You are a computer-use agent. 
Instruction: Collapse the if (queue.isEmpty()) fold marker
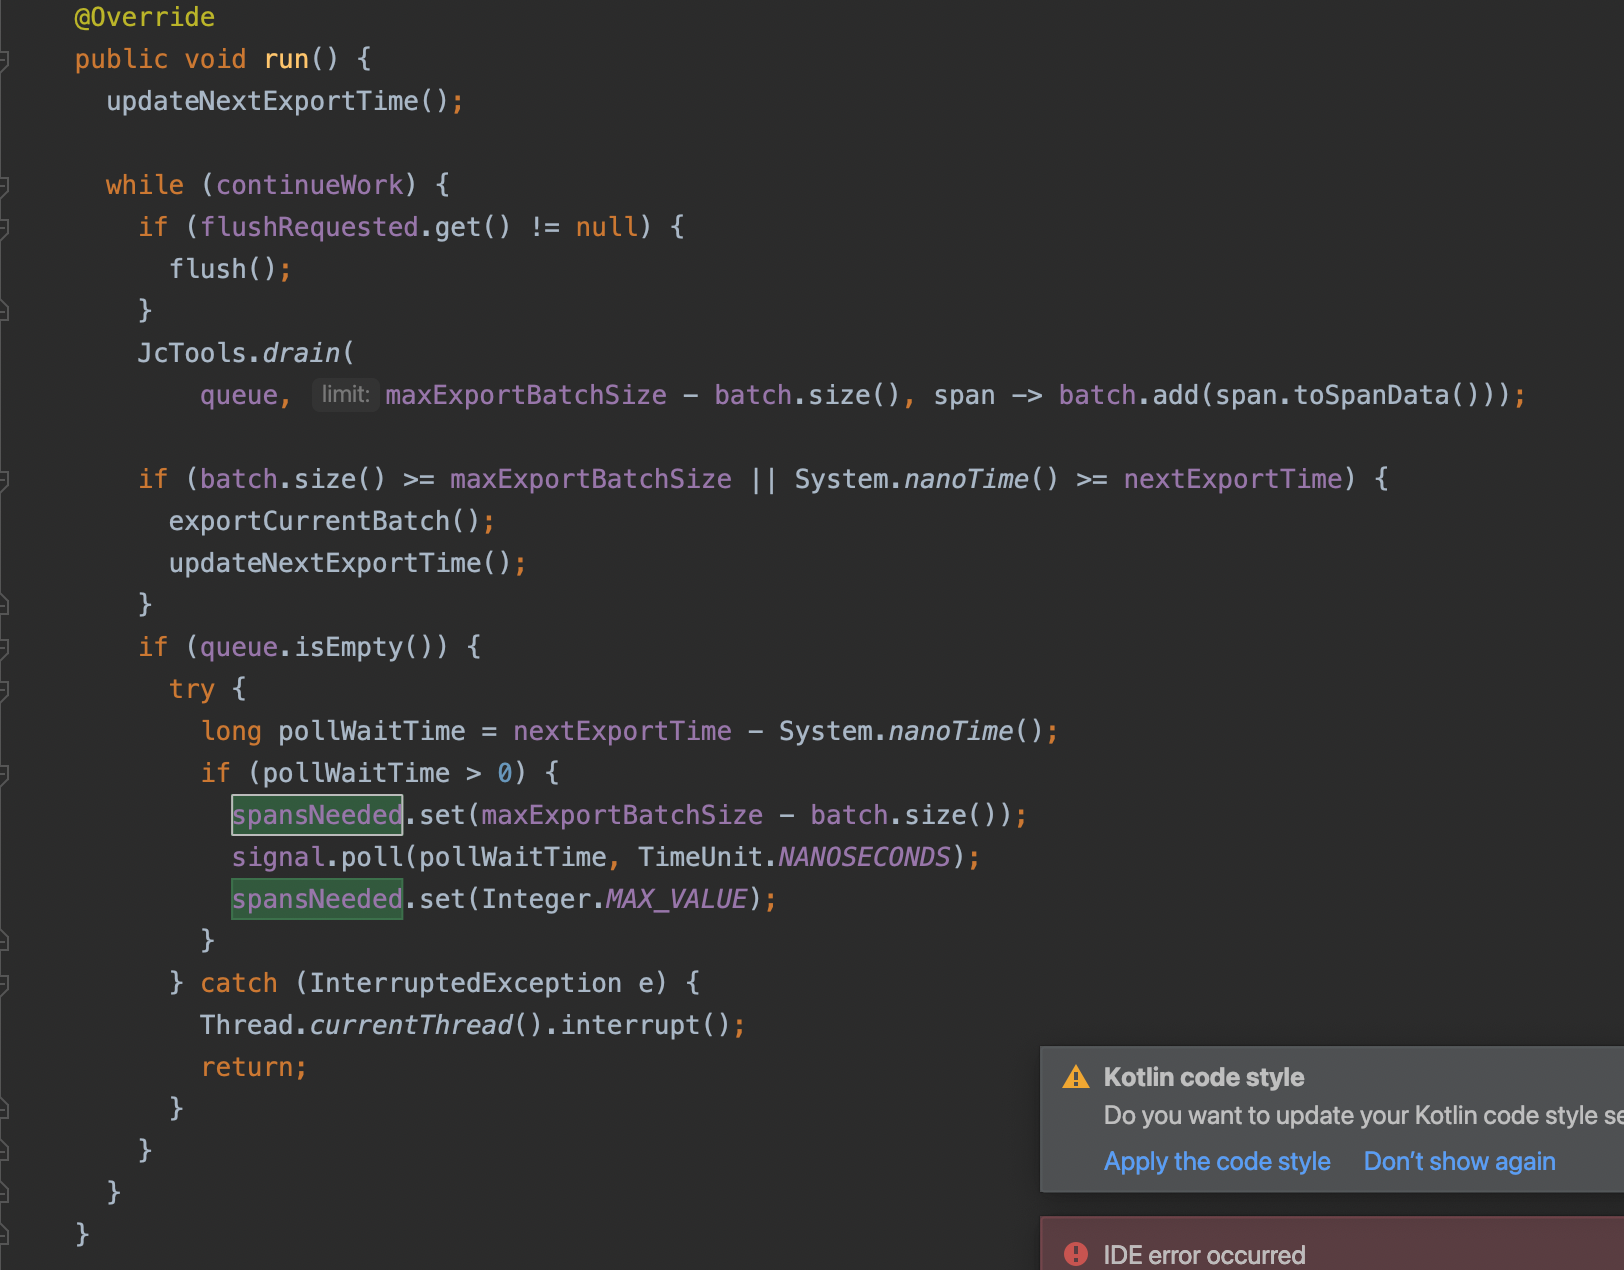point(4,648)
